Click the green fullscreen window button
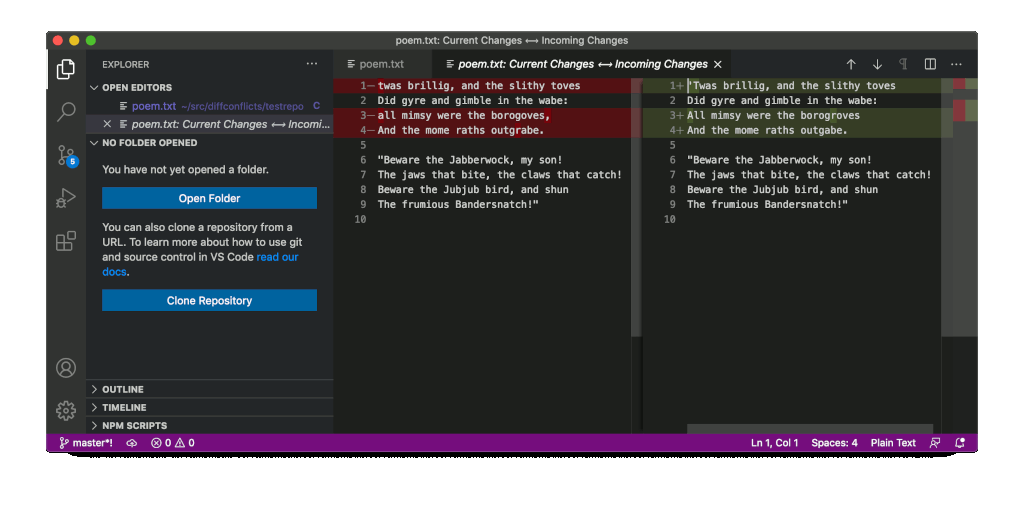The width and height of the screenshot is (1024, 513). [91, 40]
